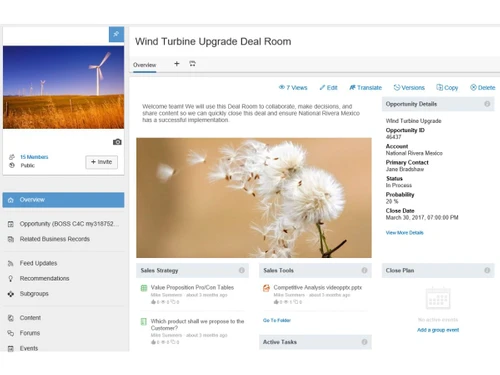
Task: Click the reorder tabs icon
Action: coord(192,63)
